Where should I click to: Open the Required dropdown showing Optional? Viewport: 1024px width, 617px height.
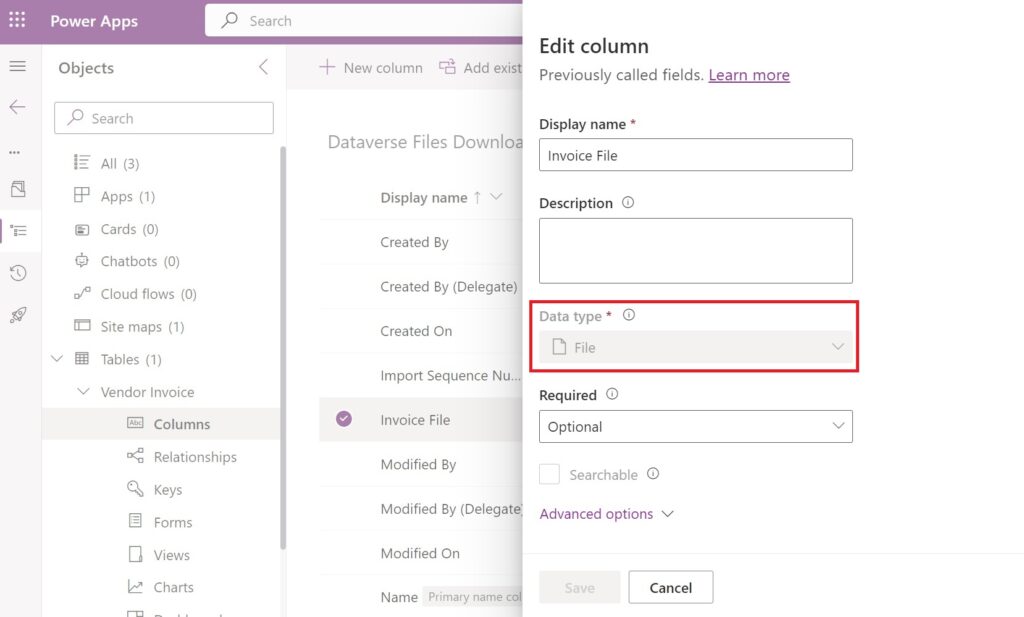[x=695, y=426]
